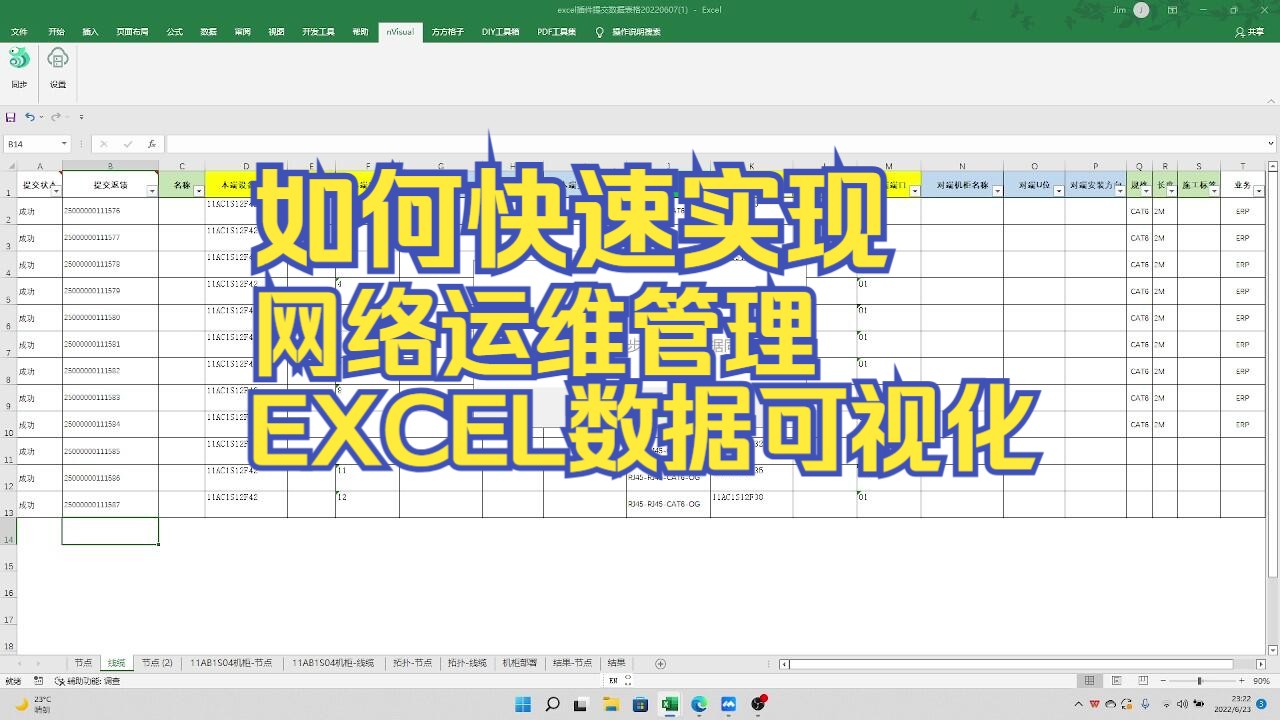Click the 90% zoom level button

1262,679
